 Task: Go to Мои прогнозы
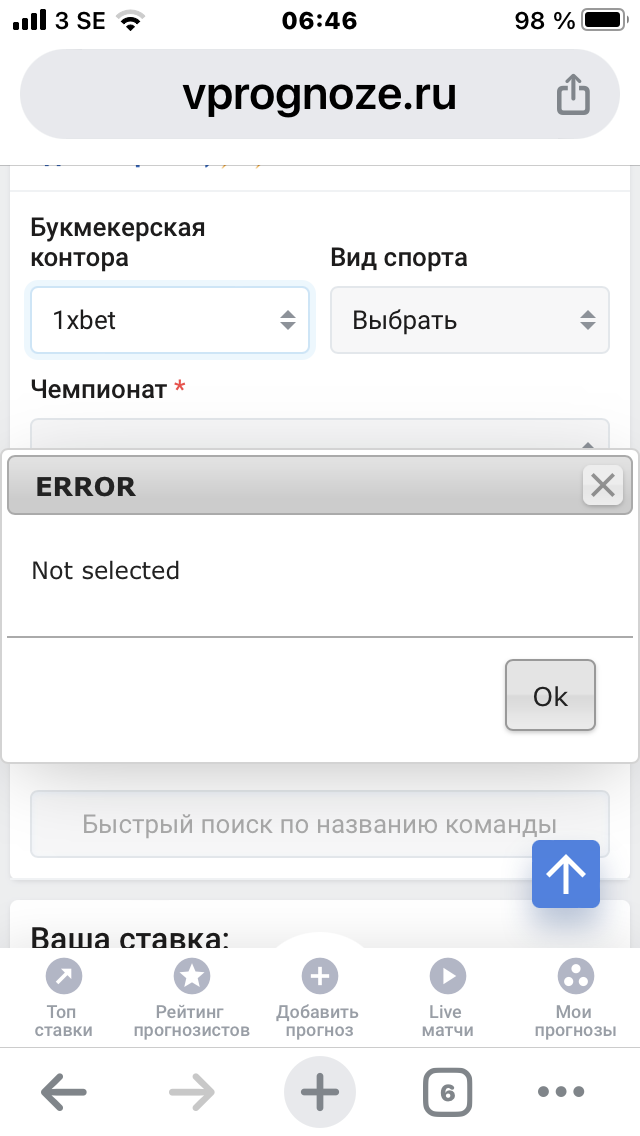[575, 996]
